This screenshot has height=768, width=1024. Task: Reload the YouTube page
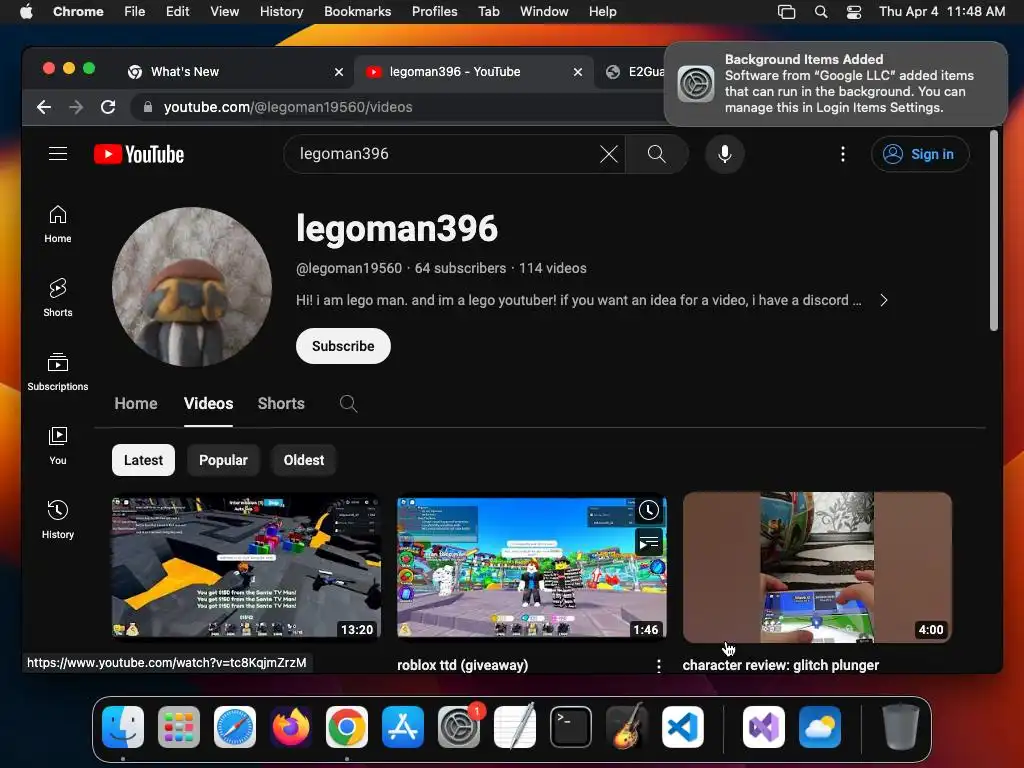point(108,107)
